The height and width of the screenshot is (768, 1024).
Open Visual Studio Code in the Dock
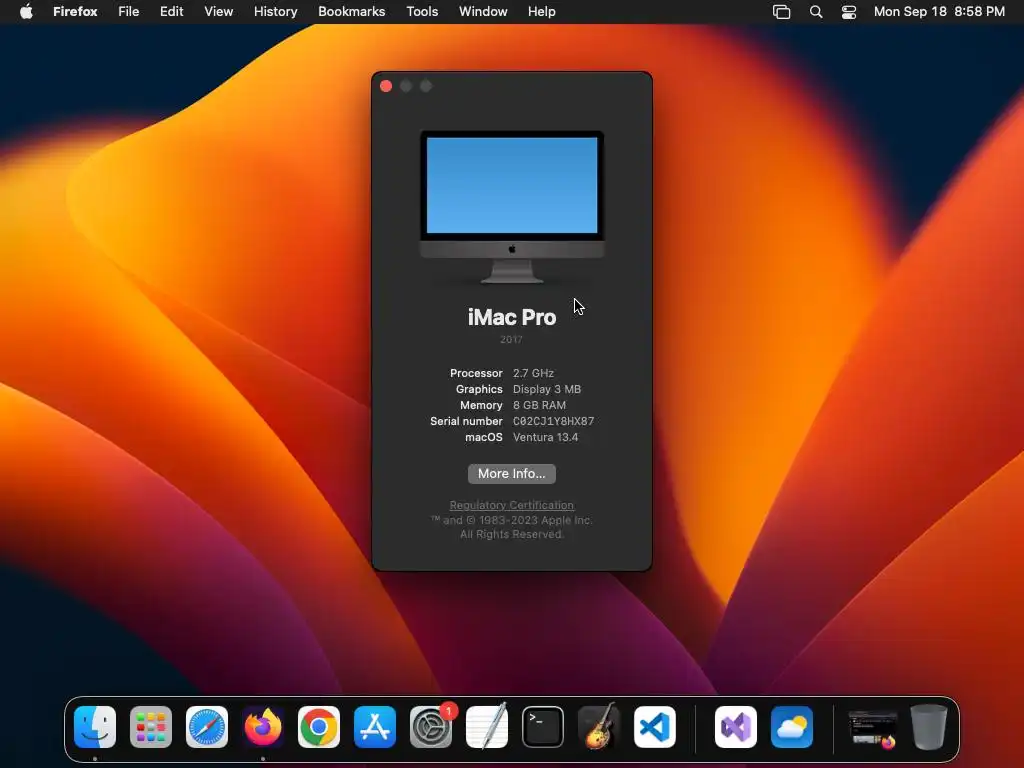655,727
